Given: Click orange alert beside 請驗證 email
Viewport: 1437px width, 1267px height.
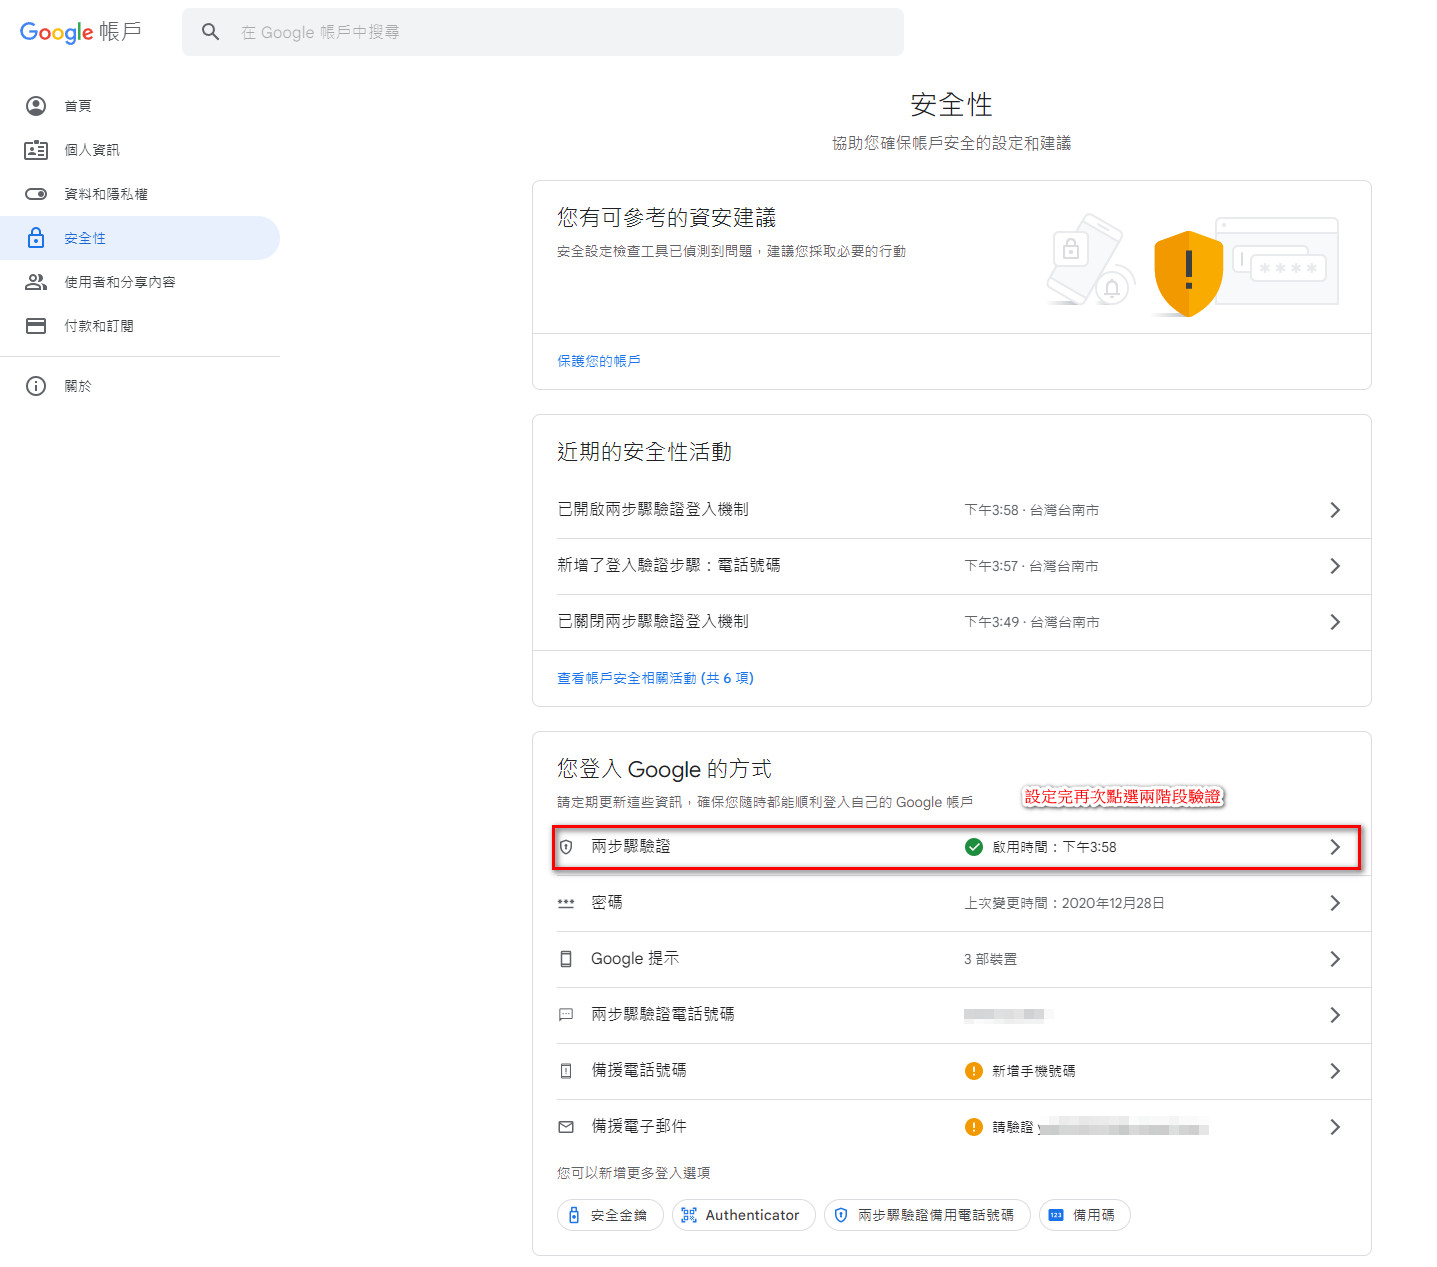Looking at the screenshot, I should (x=974, y=1127).
